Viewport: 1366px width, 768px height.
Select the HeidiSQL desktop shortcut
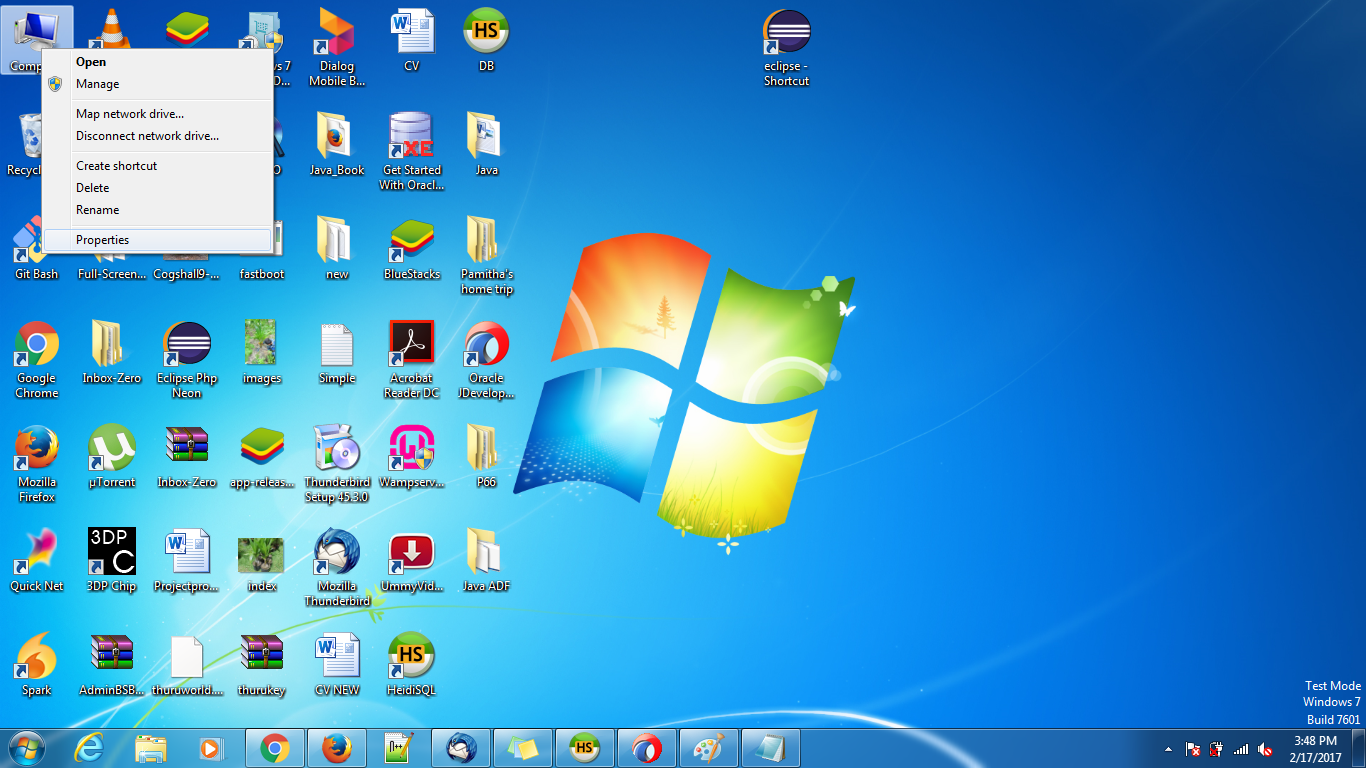[x=412, y=664]
